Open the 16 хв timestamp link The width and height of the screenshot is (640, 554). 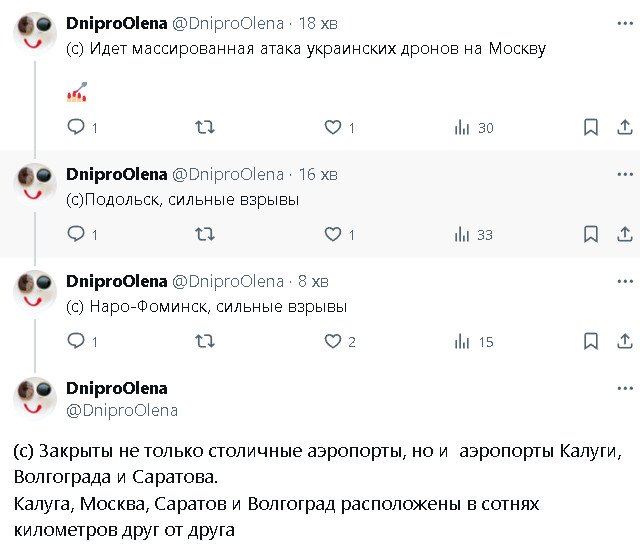(321, 174)
